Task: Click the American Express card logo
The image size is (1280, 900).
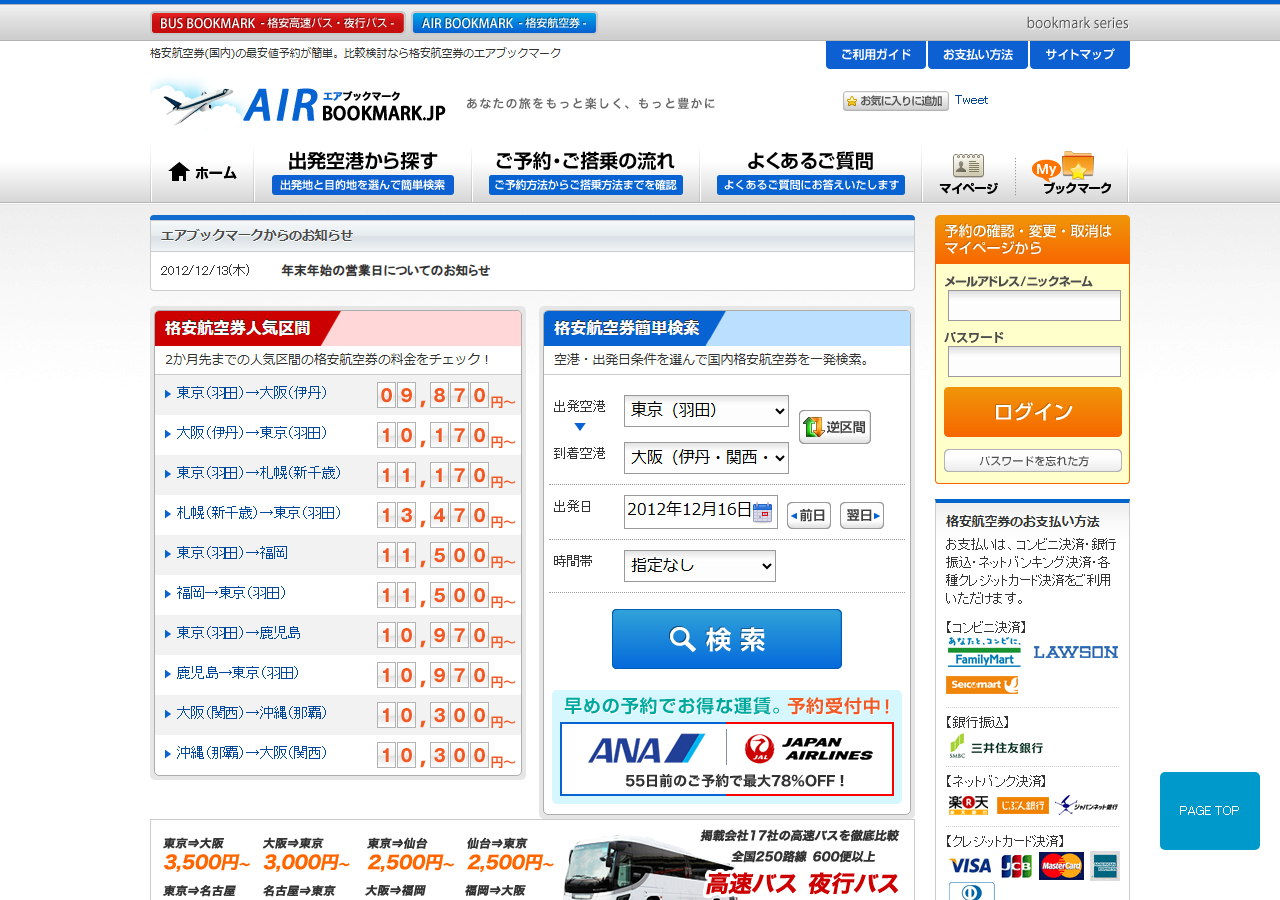Action: 1105,866
